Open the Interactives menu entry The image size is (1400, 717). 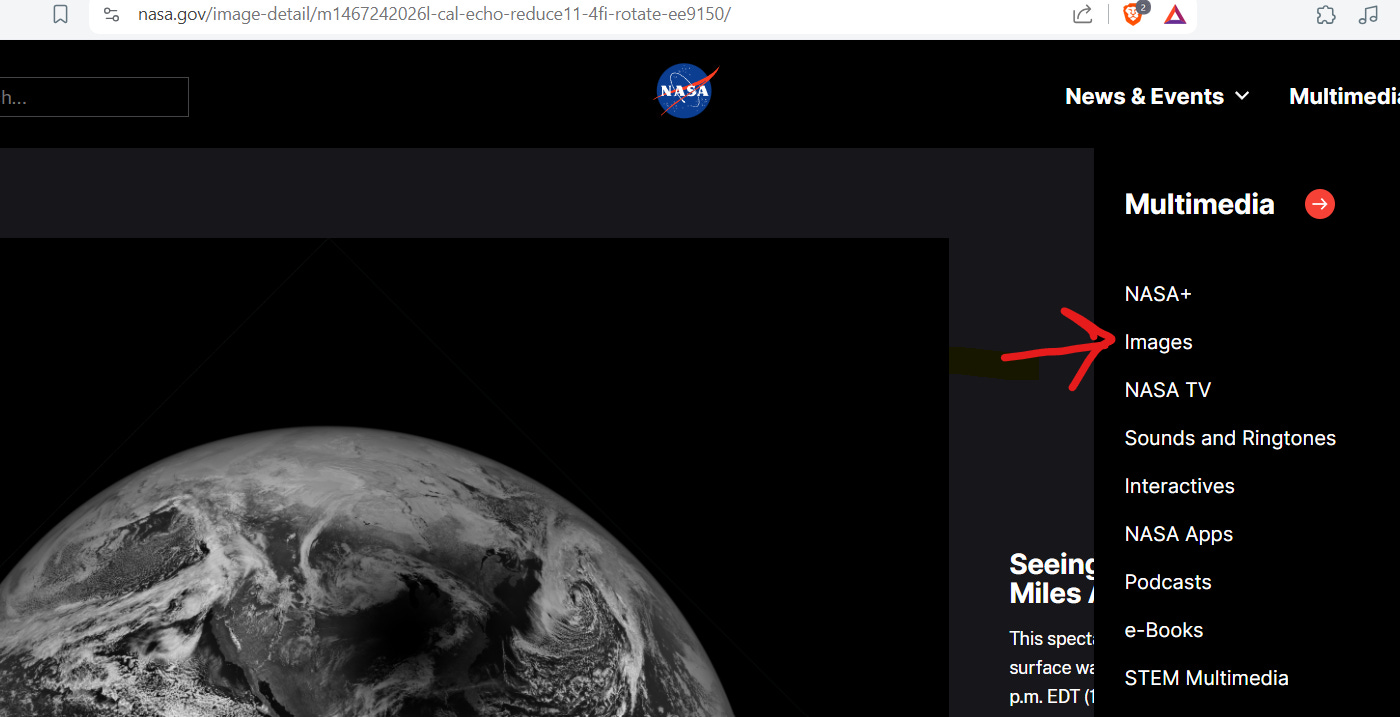[x=1179, y=486]
